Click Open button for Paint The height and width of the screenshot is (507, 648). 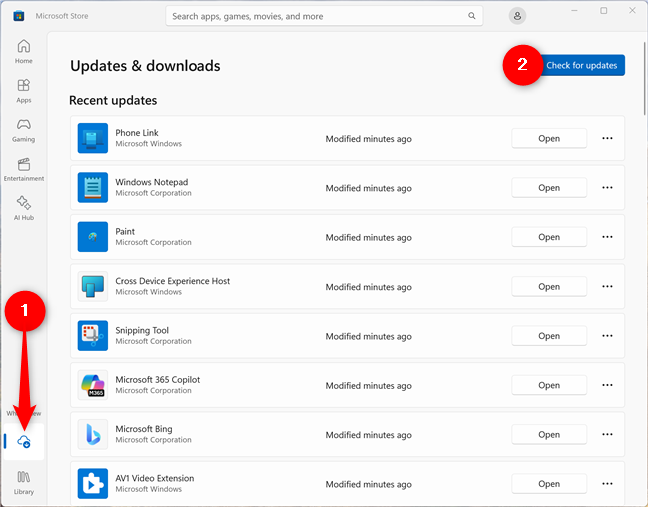(x=549, y=237)
